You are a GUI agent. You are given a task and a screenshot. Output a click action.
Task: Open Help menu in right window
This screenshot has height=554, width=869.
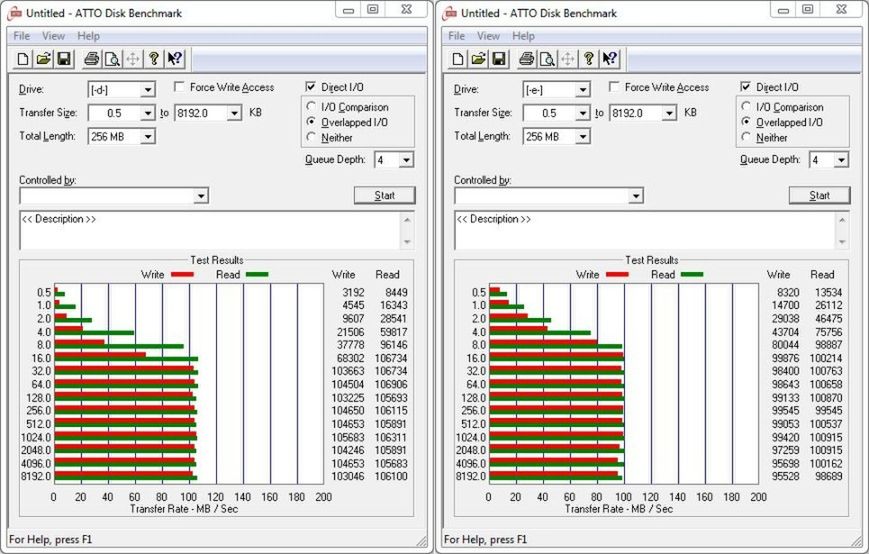tap(523, 36)
